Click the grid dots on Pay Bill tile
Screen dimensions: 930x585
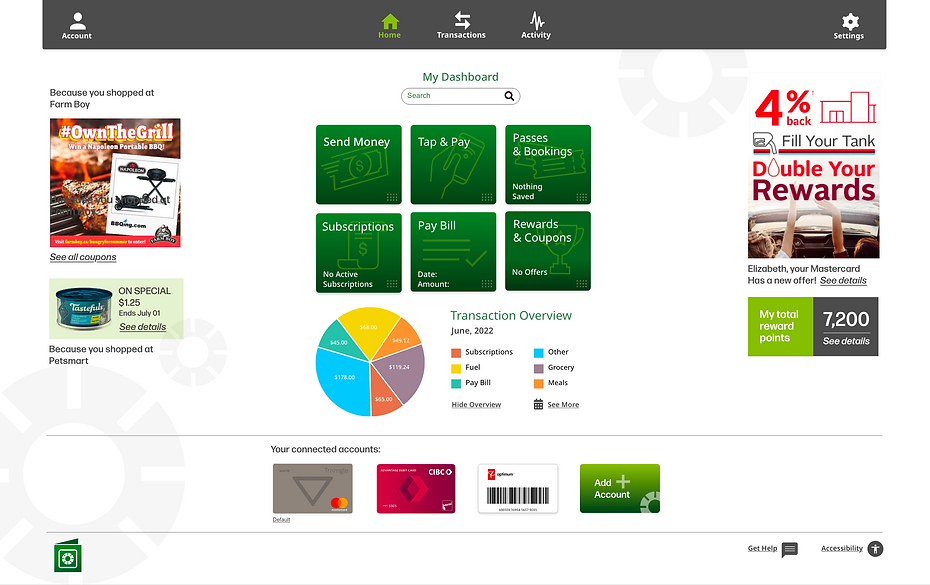point(487,284)
